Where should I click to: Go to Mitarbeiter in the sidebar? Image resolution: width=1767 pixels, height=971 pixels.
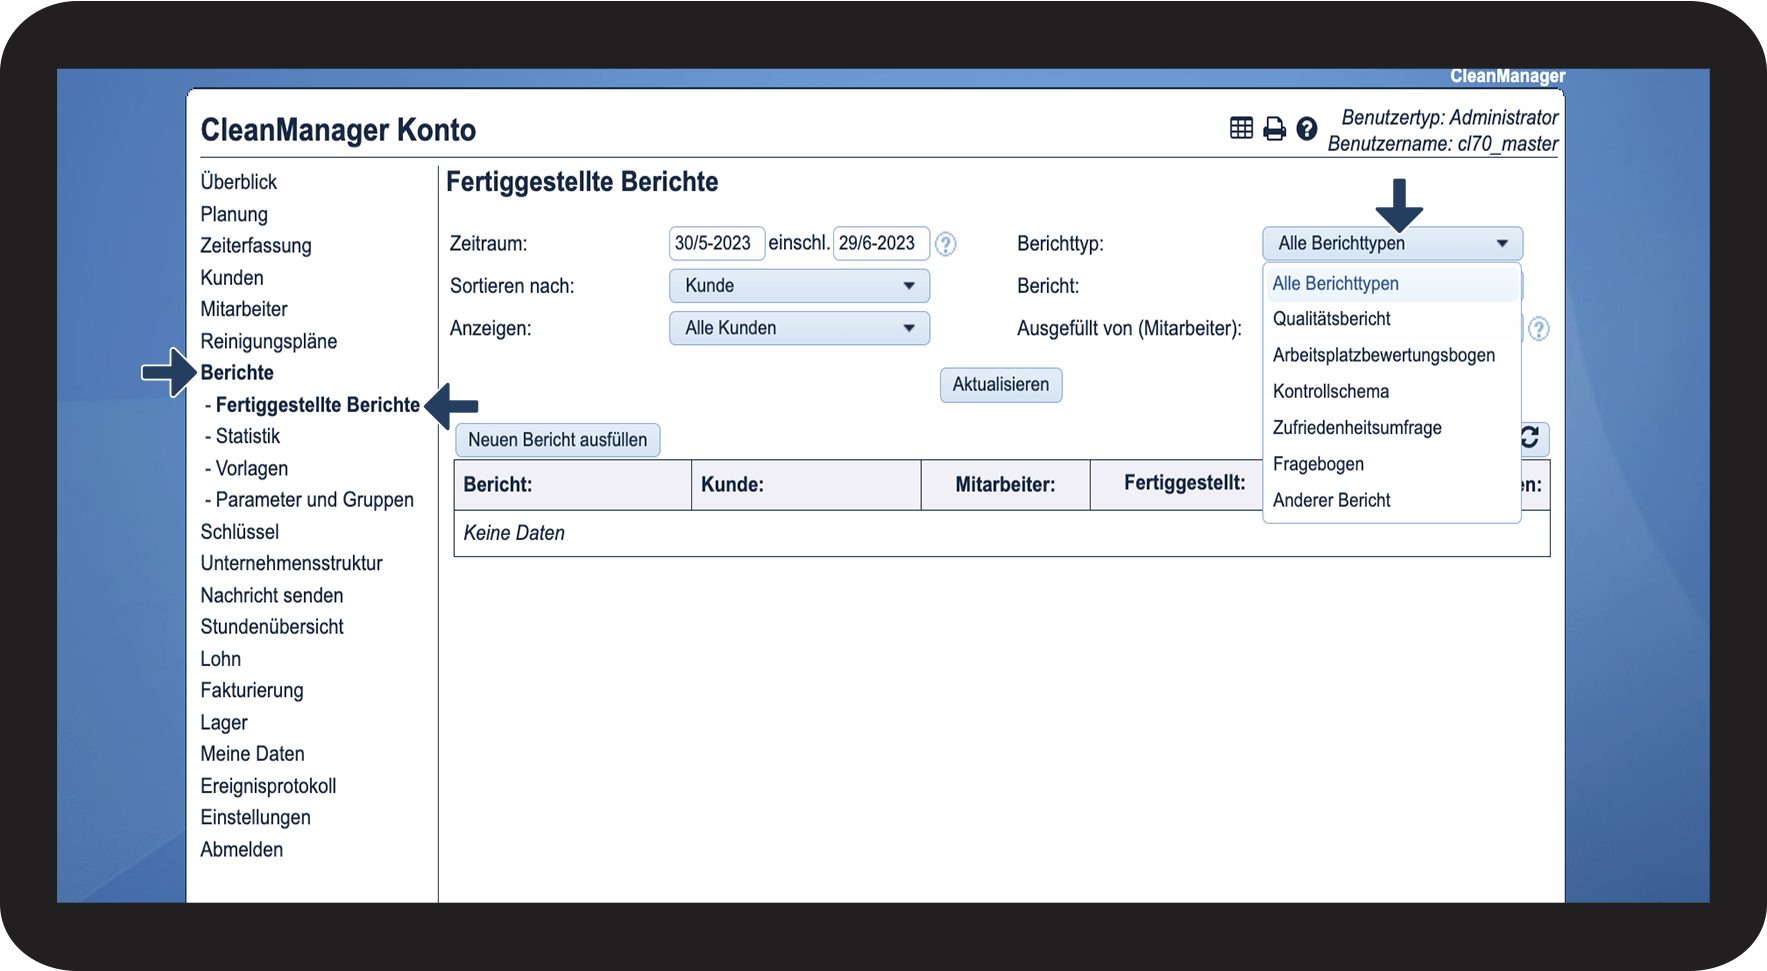pyautogui.click(x=244, y=309)
